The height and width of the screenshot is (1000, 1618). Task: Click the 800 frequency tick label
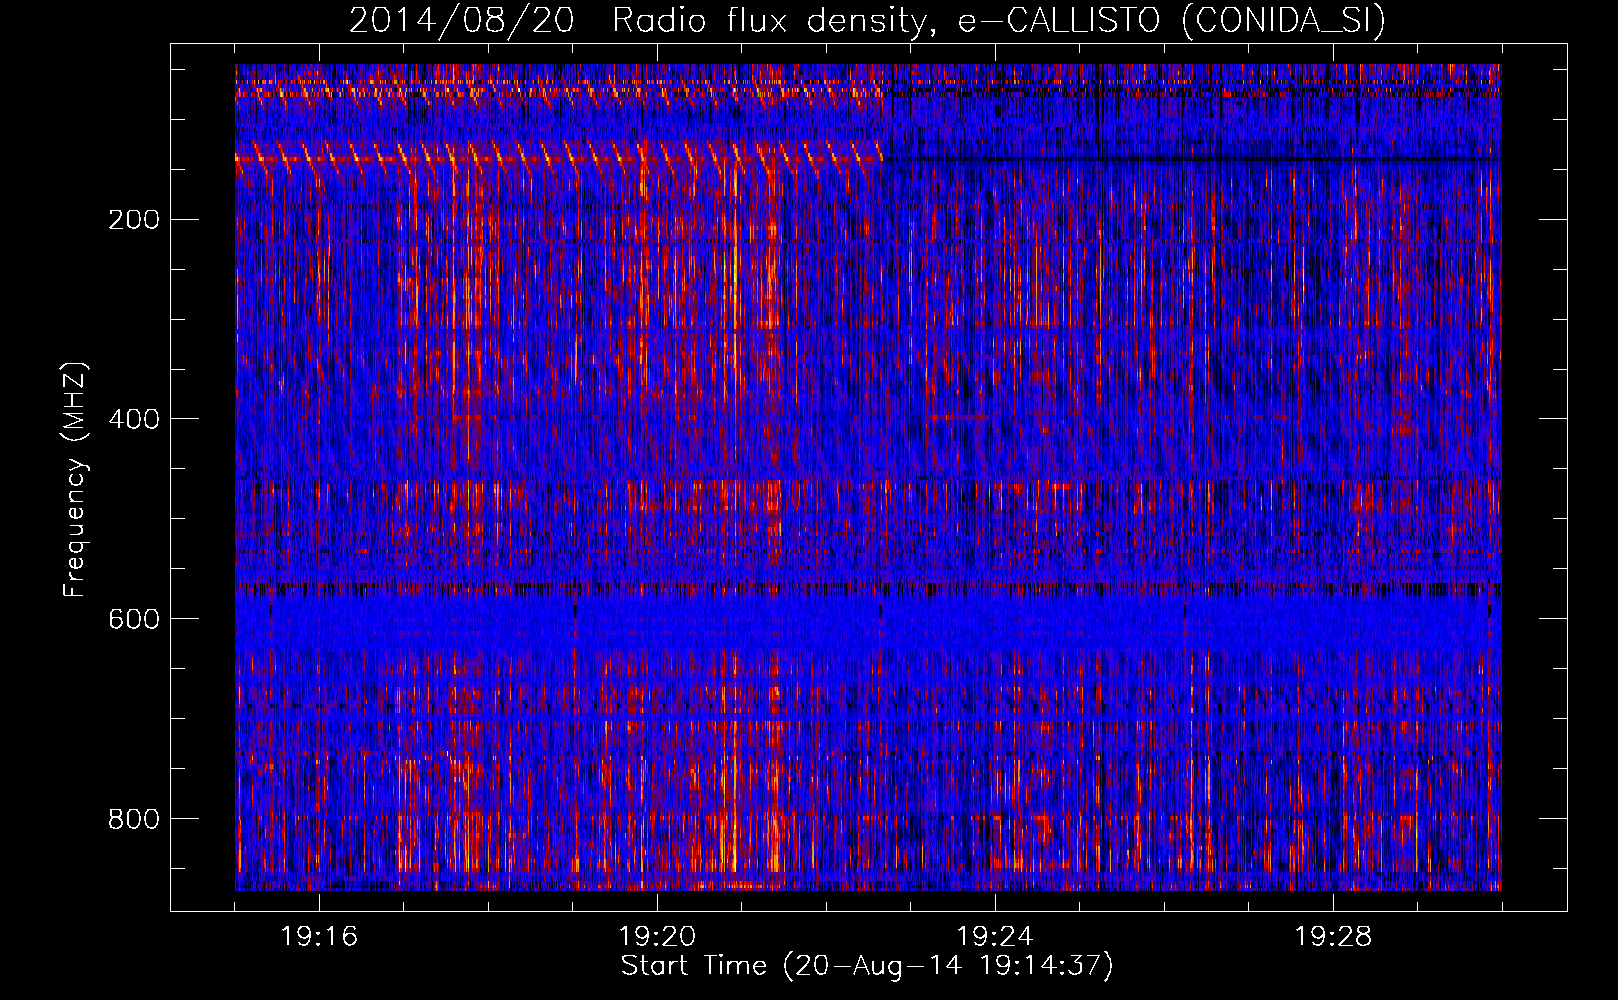[134, 819]
